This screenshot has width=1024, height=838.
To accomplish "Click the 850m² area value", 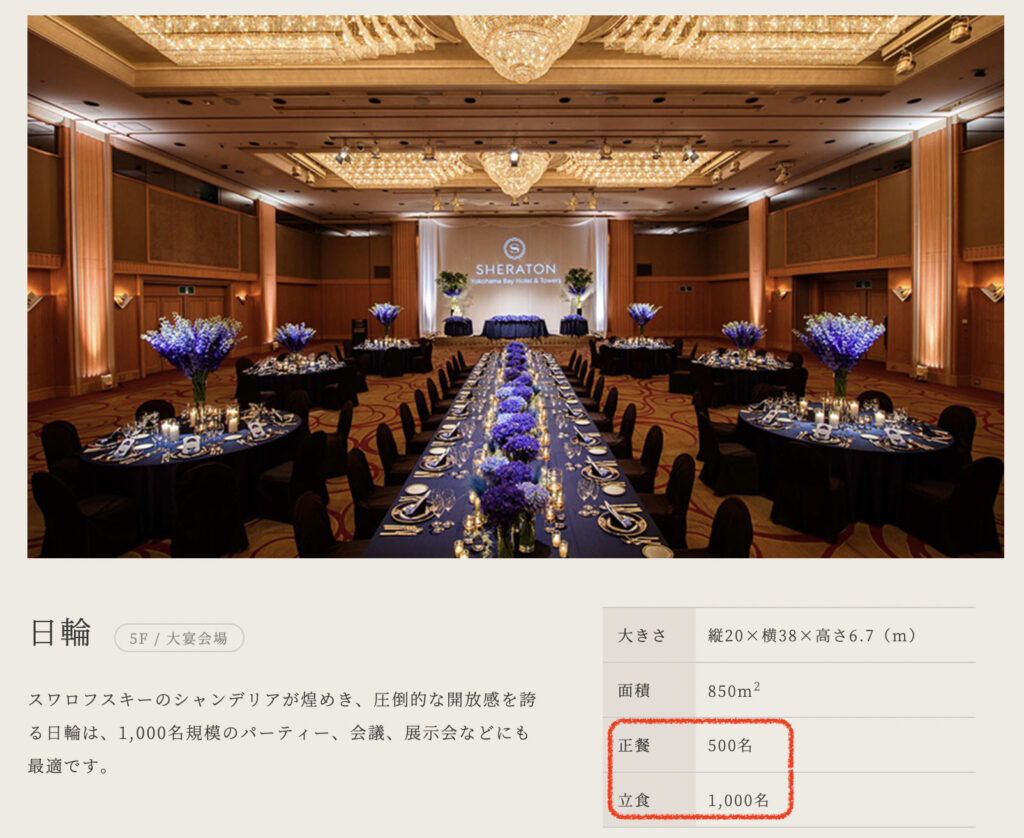I will pos(734,690).
